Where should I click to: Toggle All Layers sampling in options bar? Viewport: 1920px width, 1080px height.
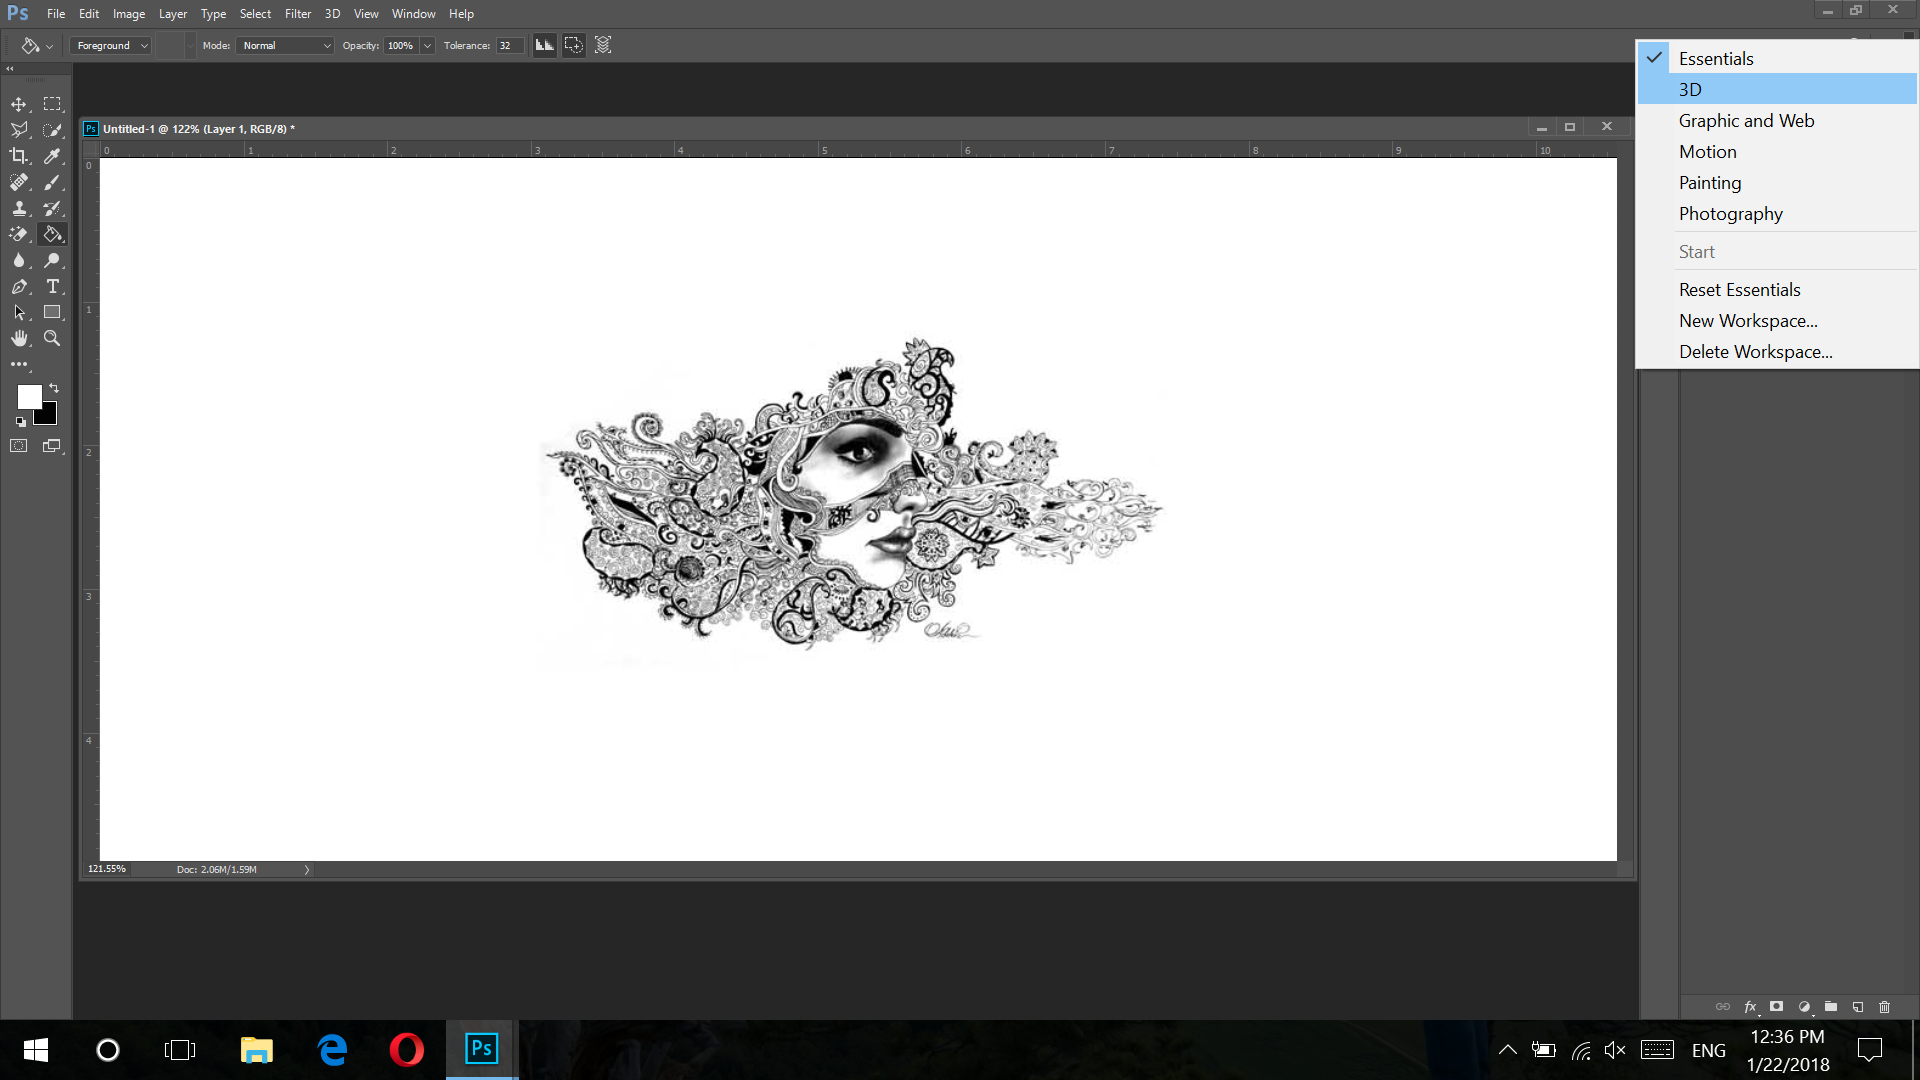coord(603,45)
